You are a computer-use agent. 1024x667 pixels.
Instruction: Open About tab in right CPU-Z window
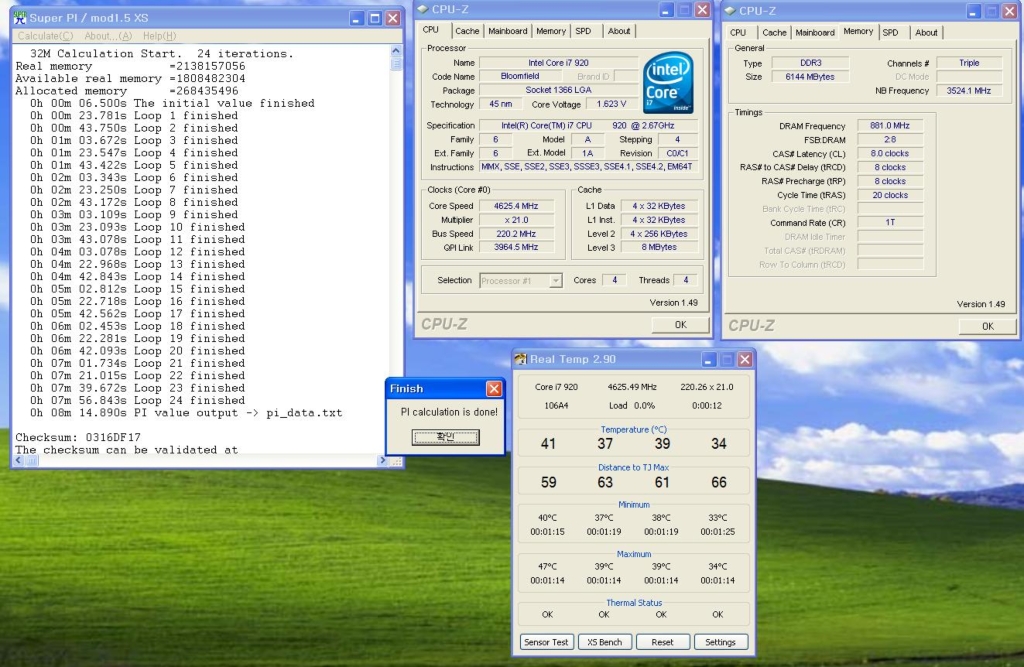[x=926, y=32]
